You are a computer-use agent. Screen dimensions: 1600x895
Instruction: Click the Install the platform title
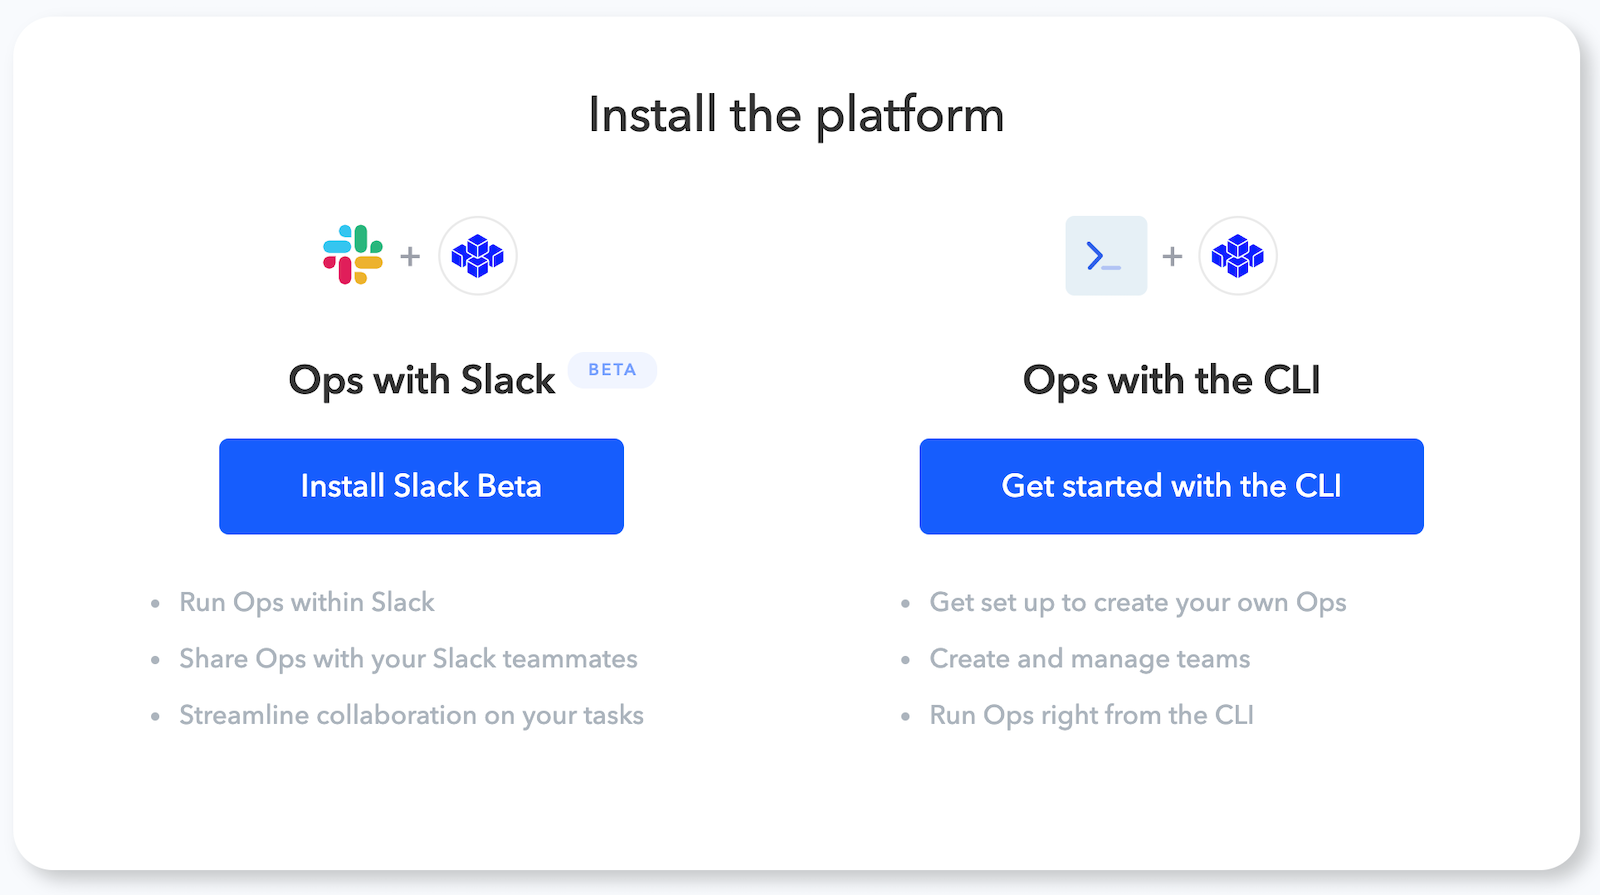click(796, 115)
